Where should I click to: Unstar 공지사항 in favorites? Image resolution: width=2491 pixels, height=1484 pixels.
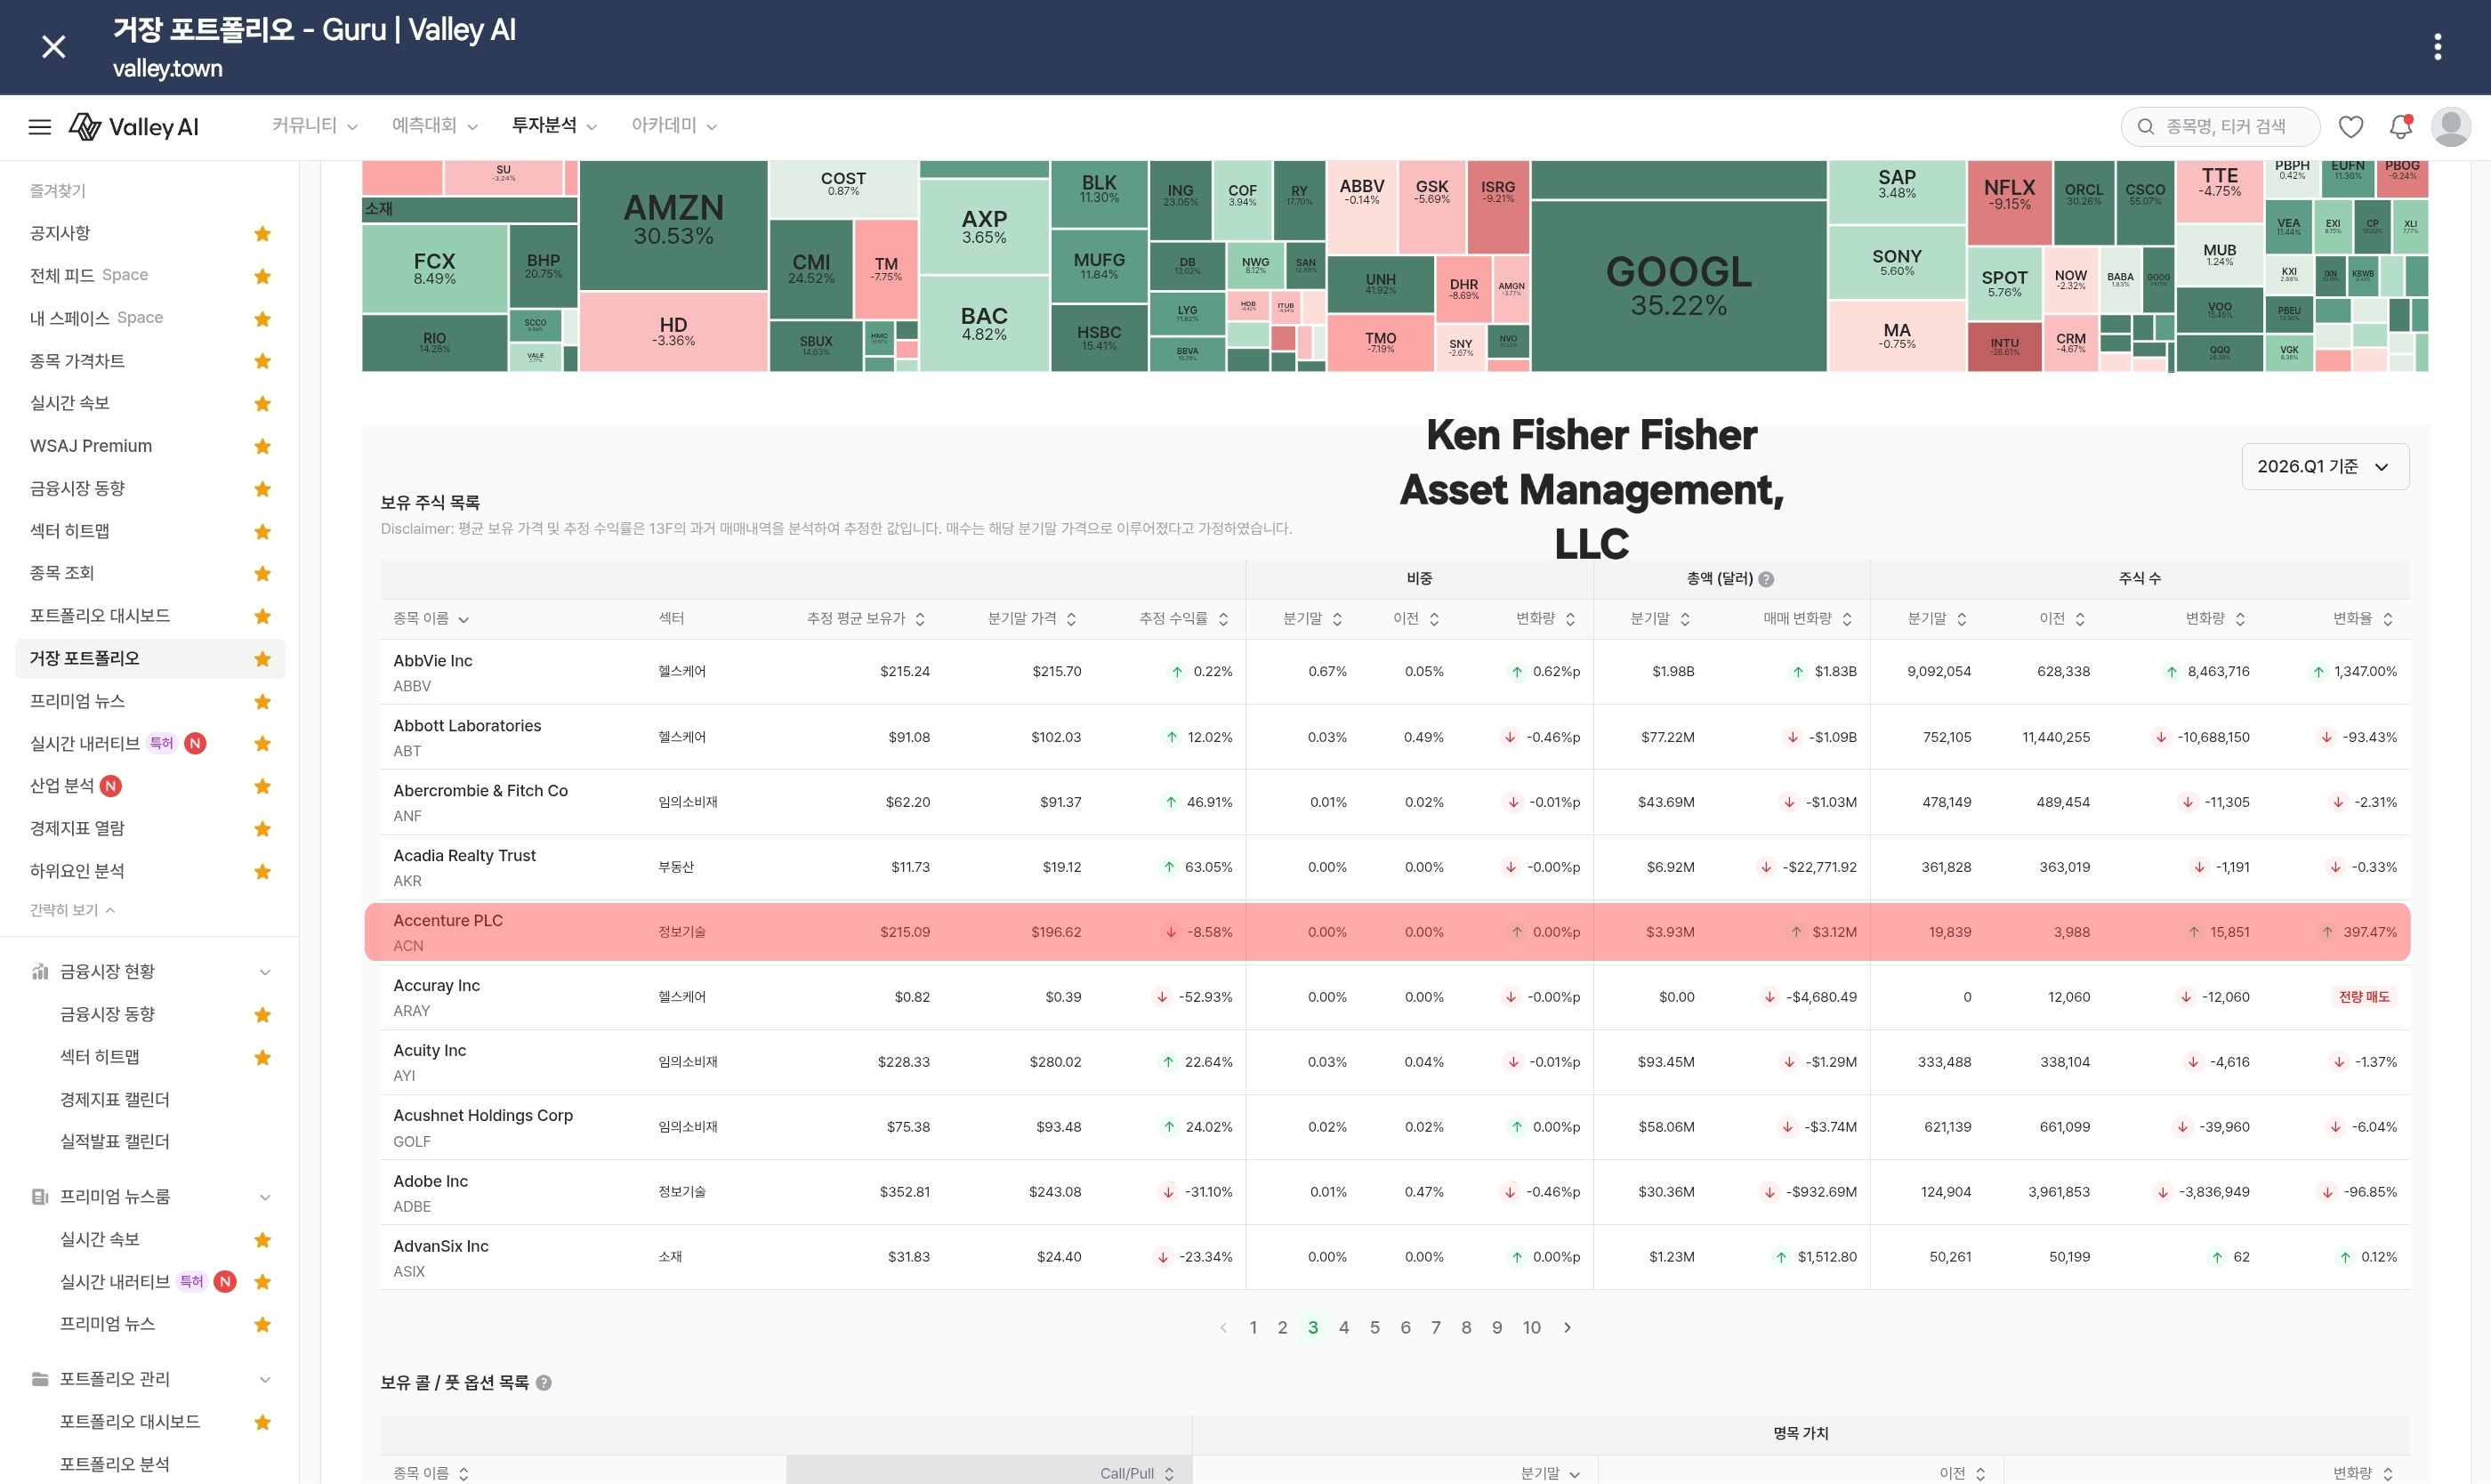tap(263, 234)
